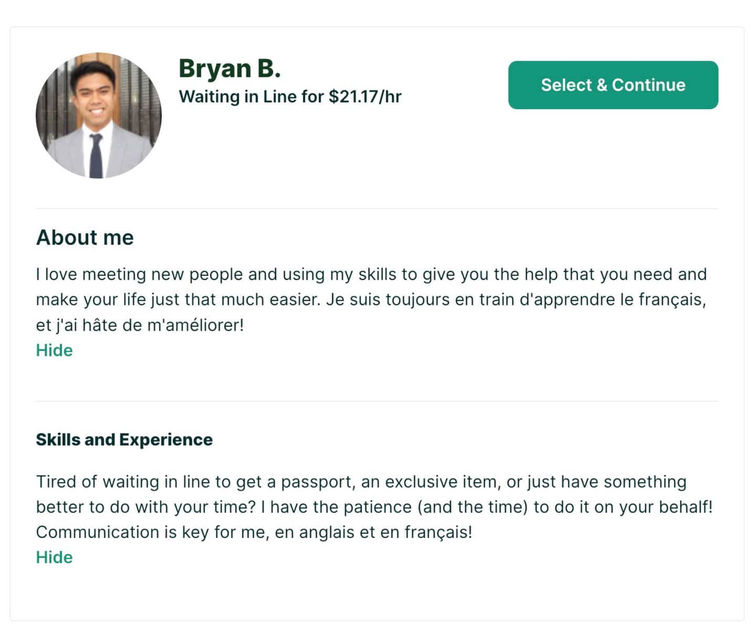The height and width of the screenshot is (629, 750).
Task: Click the $21.17/hr rate value
Action: point(365,97)
